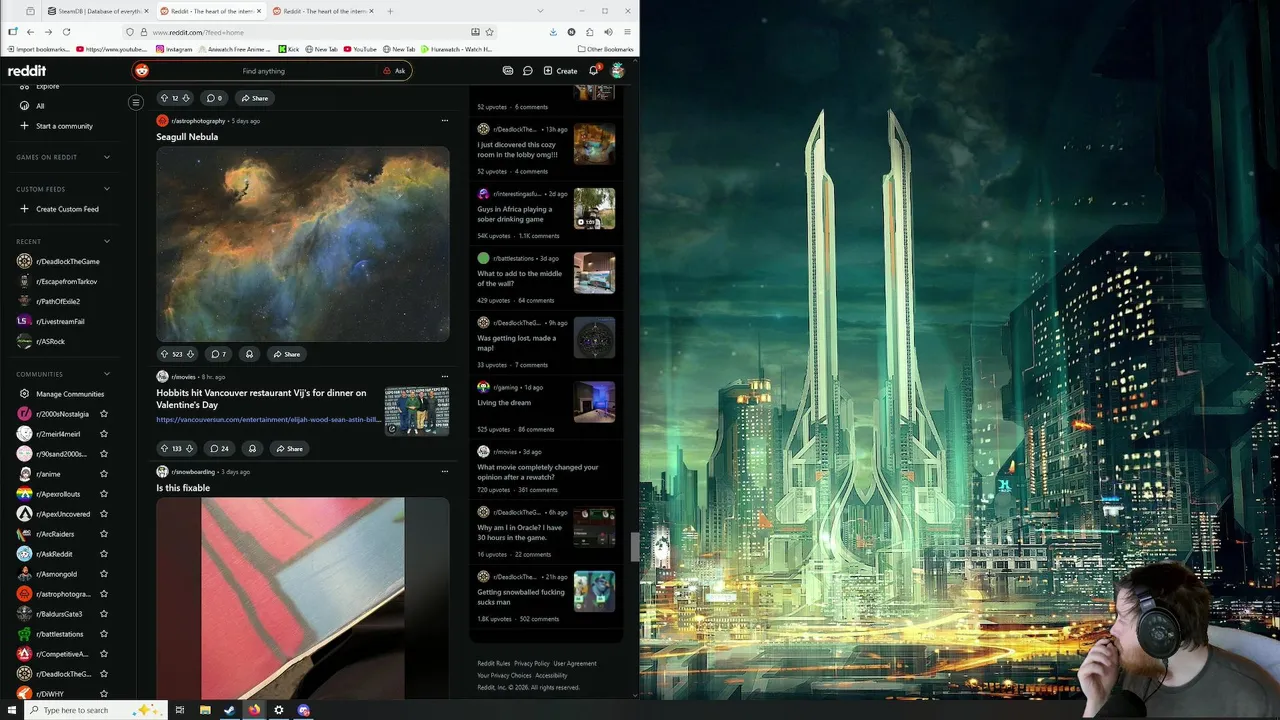This screenshot has width=1280, height=720.
Task: Downvote the Hobbits hit Vancouver post
Action: click(190, 448)
